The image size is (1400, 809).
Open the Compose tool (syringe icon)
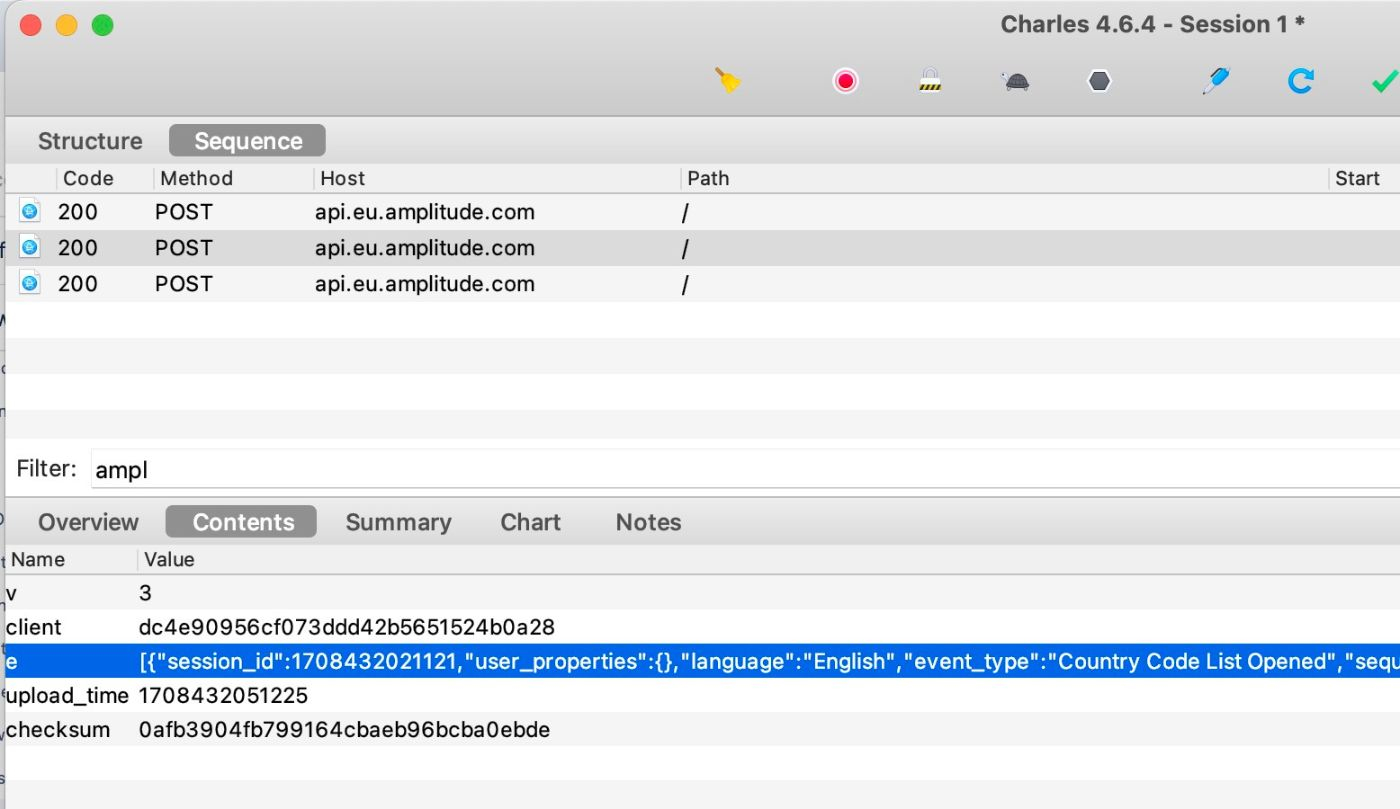[x=1215, y=81]
